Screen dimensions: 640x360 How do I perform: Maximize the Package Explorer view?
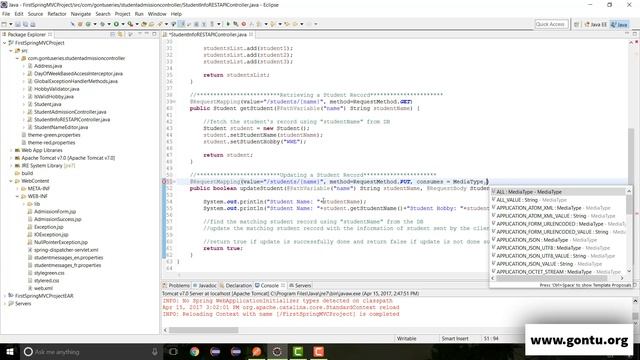click(154, 35)
